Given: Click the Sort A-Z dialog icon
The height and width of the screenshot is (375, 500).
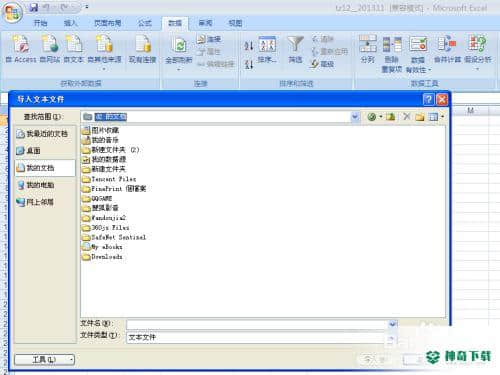Looking at the screenshot, I should (x=267, y=44).
